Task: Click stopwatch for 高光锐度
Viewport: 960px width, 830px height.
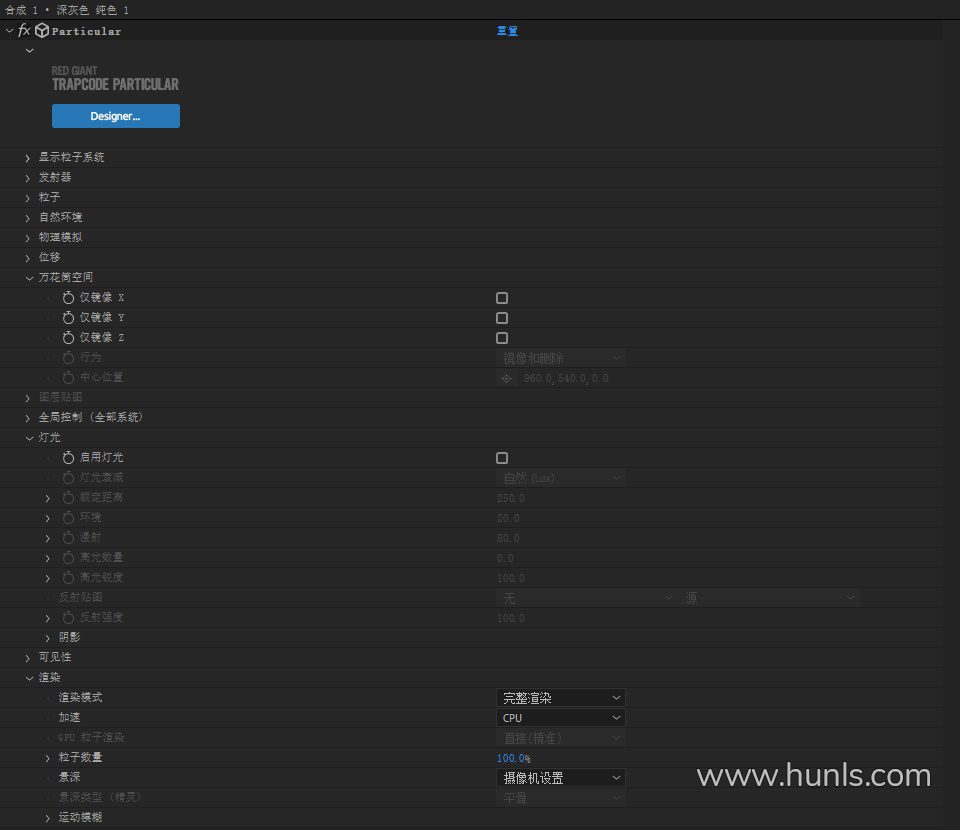Action: coord(68,578)
